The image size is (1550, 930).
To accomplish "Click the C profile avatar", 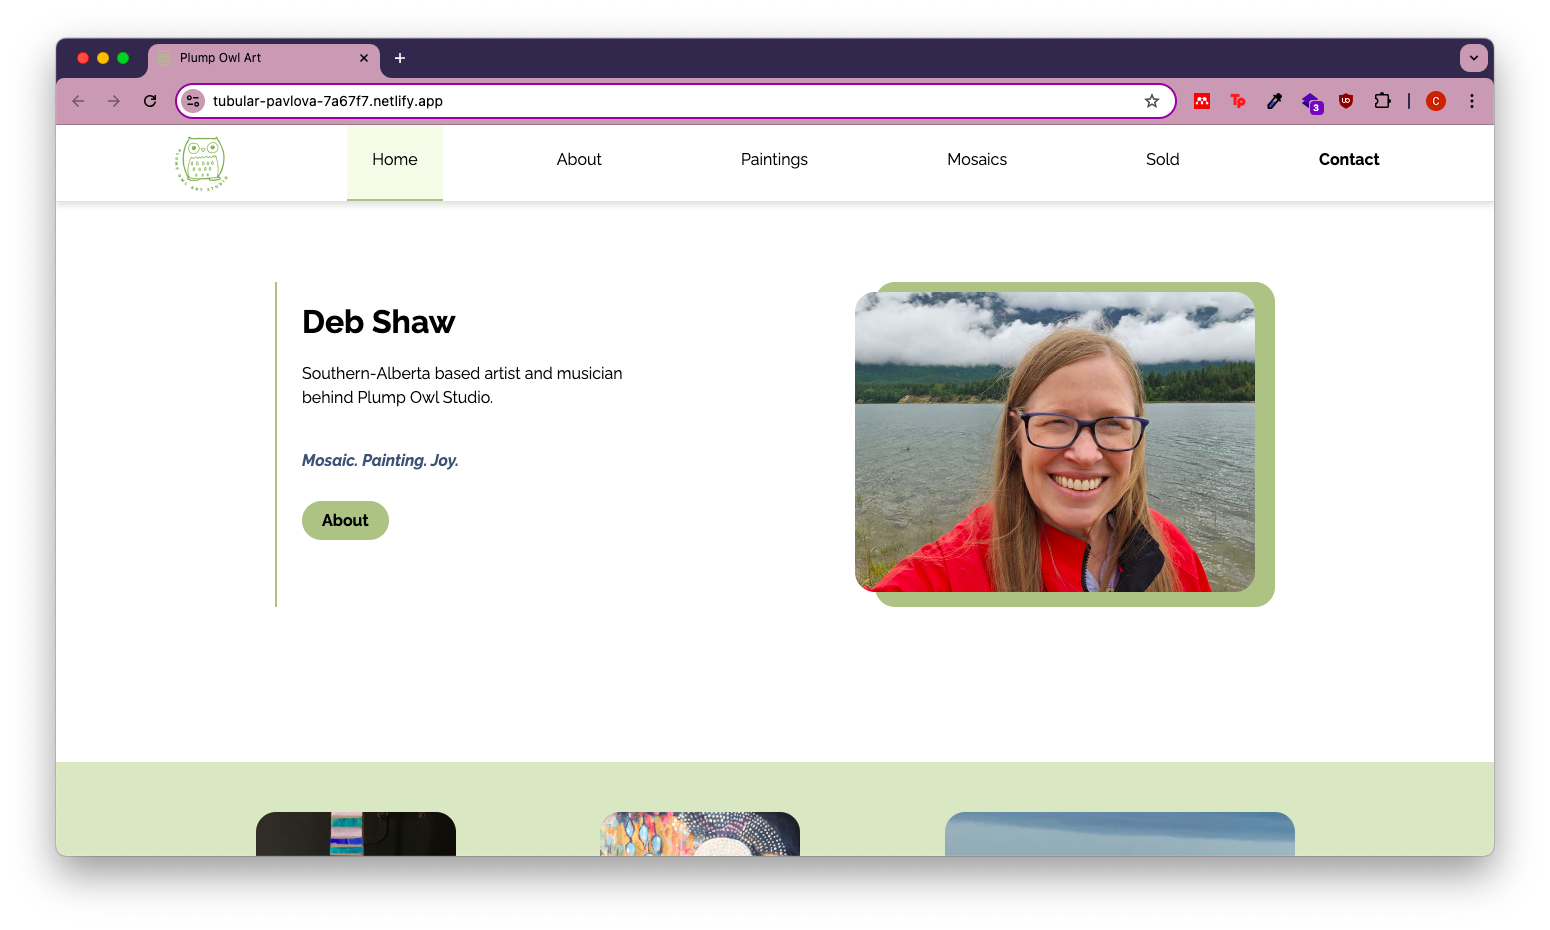I will (1436, 101).
